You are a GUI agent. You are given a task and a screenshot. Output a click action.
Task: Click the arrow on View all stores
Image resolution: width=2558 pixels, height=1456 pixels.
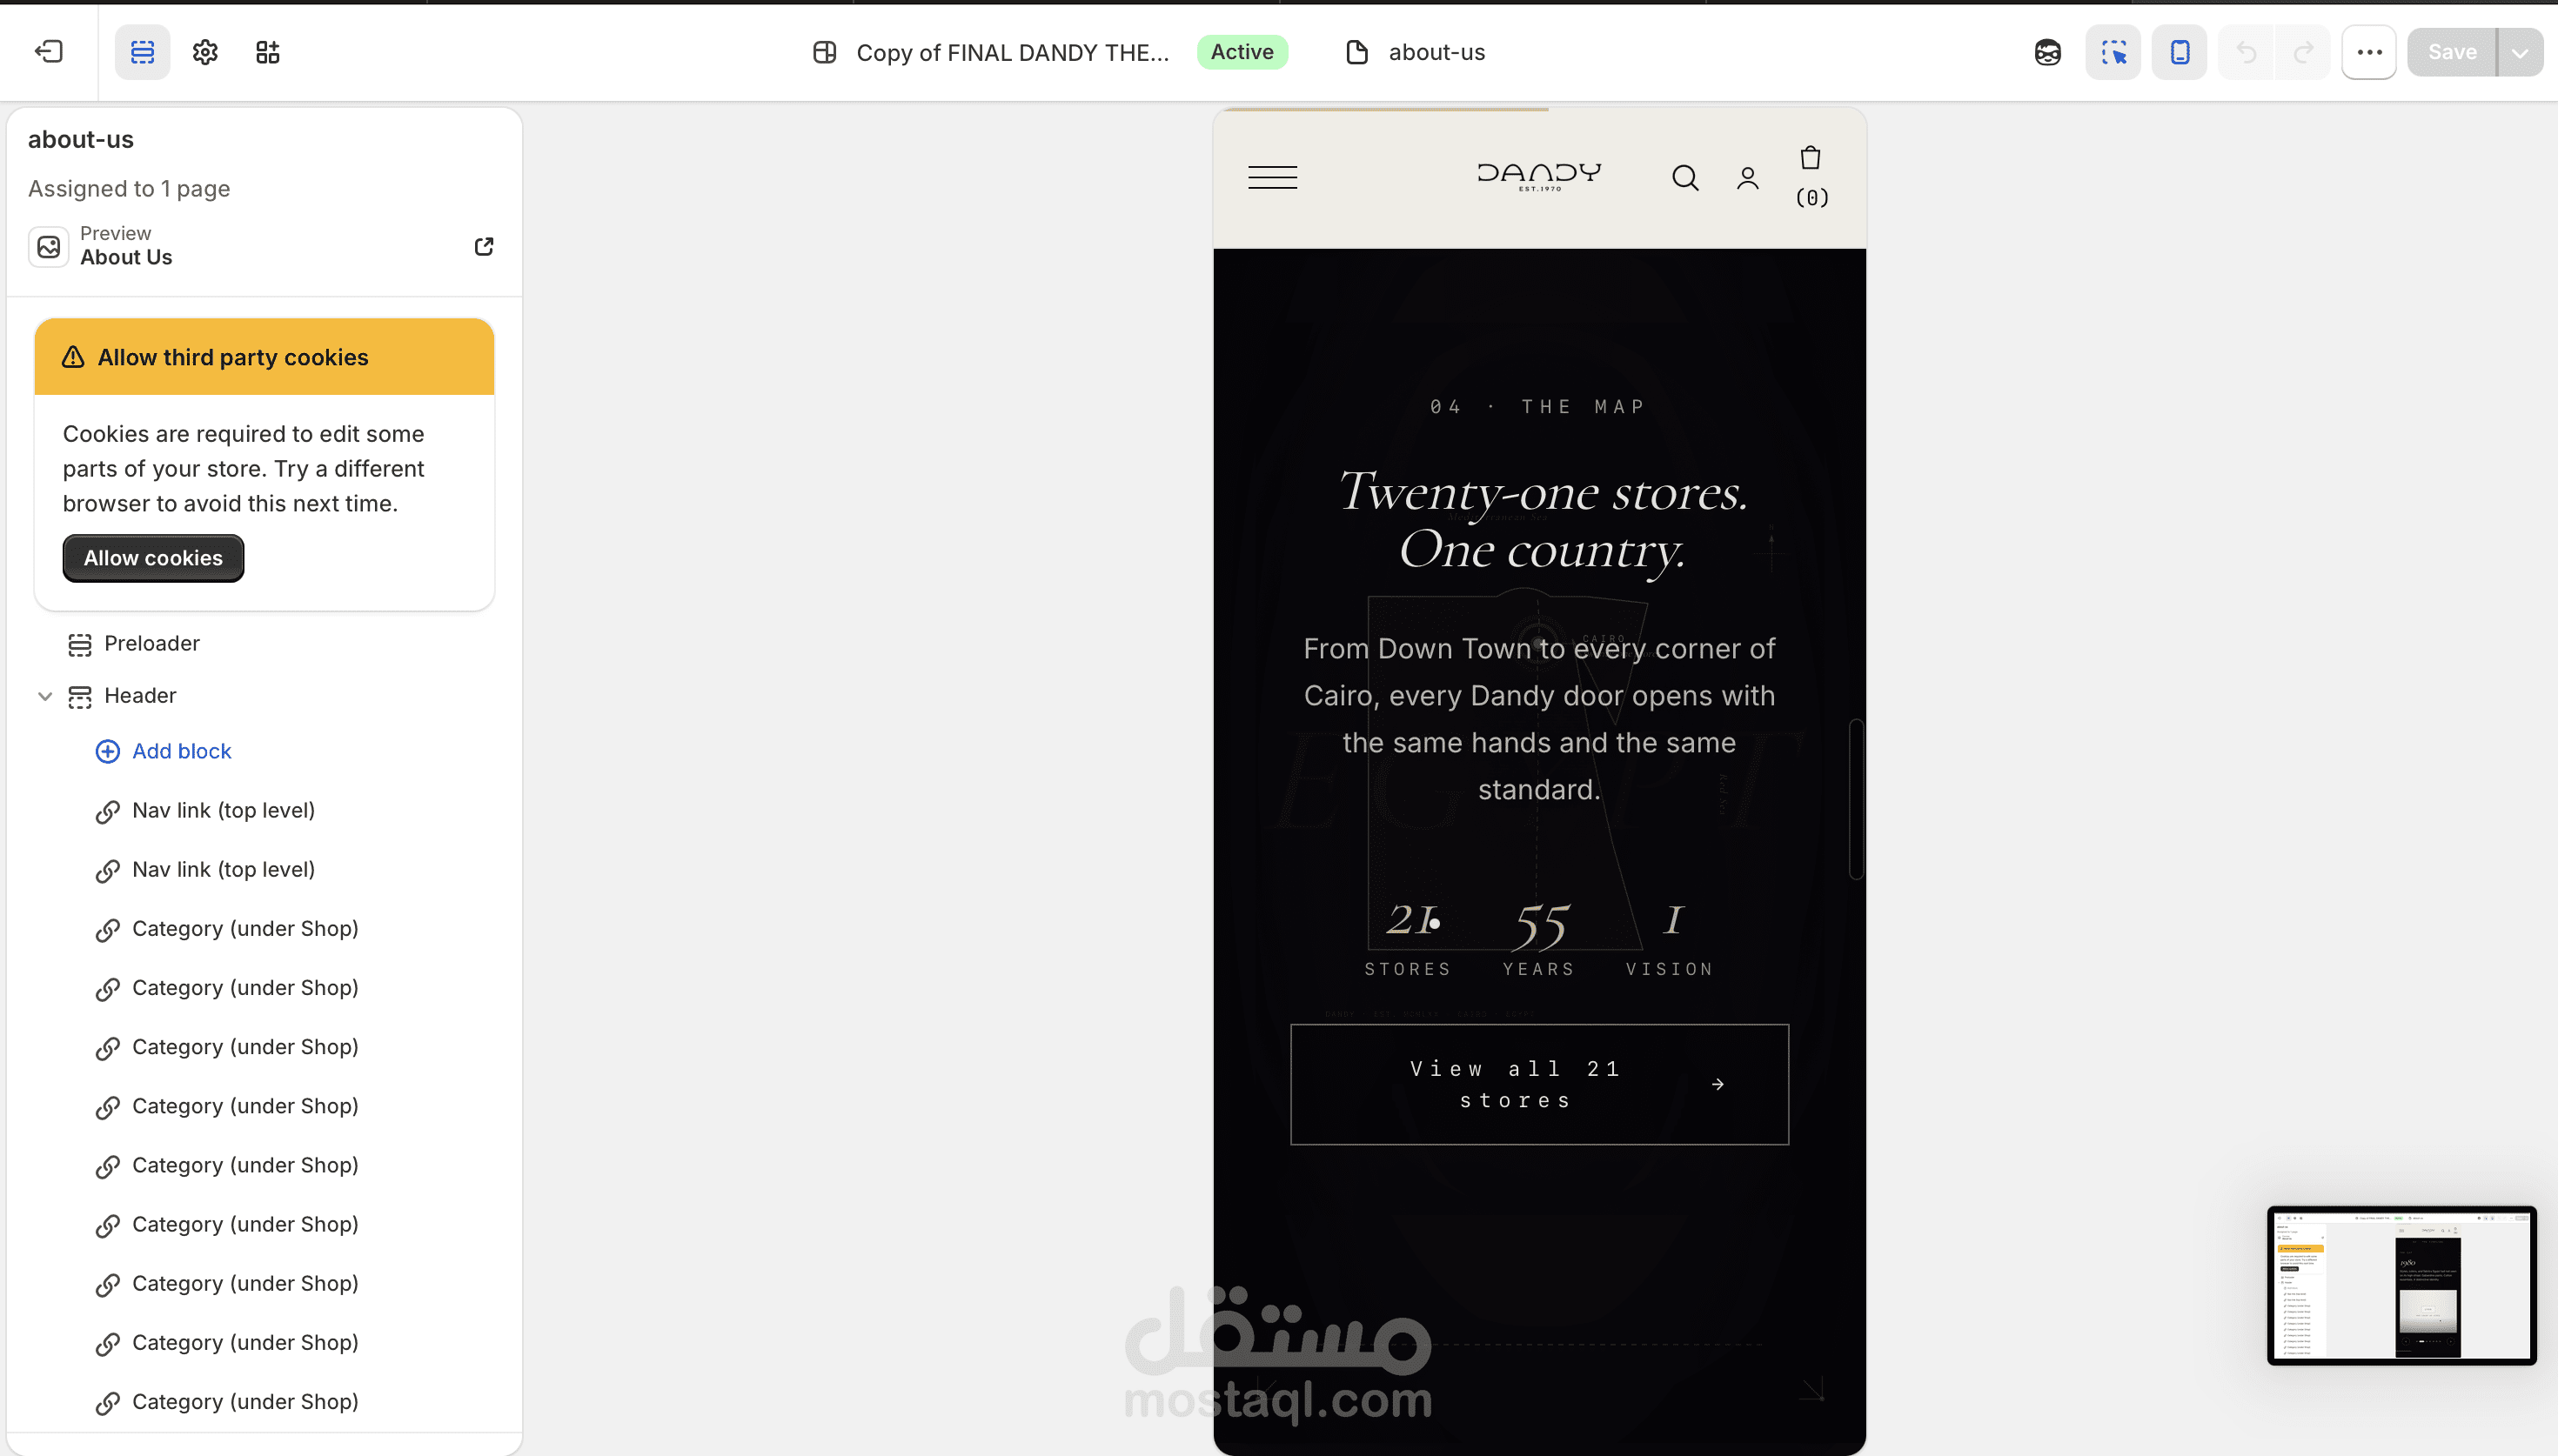pos(1718,1084)
